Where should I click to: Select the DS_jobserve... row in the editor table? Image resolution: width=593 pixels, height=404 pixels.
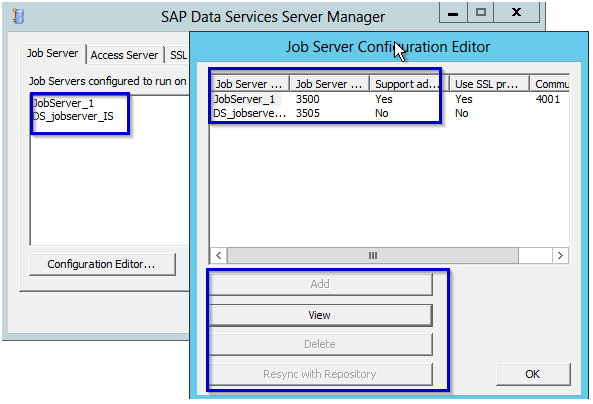click(x=390, y=113)
